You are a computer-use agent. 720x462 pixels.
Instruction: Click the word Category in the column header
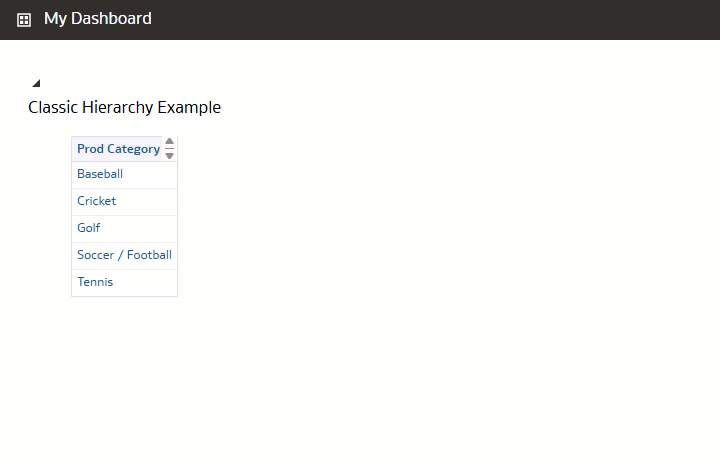point(134,149)
